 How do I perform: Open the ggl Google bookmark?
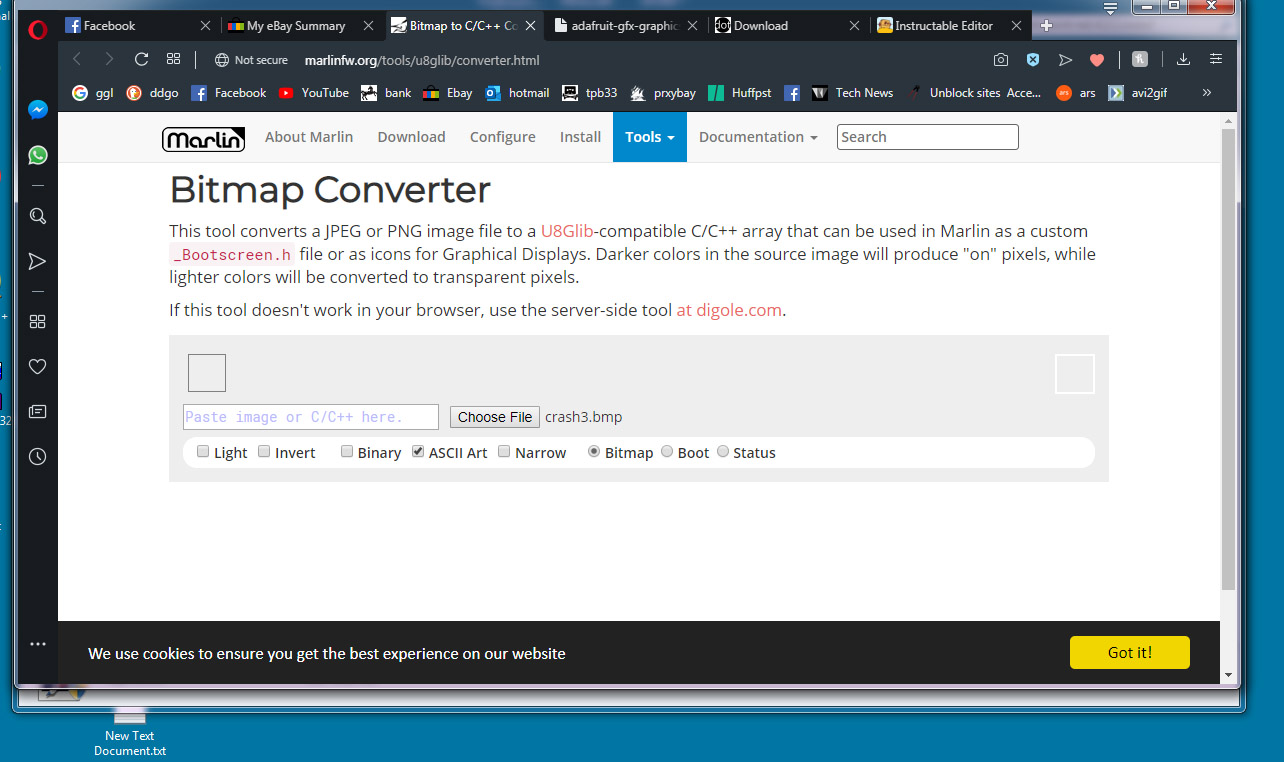click(x=93, y=93)
